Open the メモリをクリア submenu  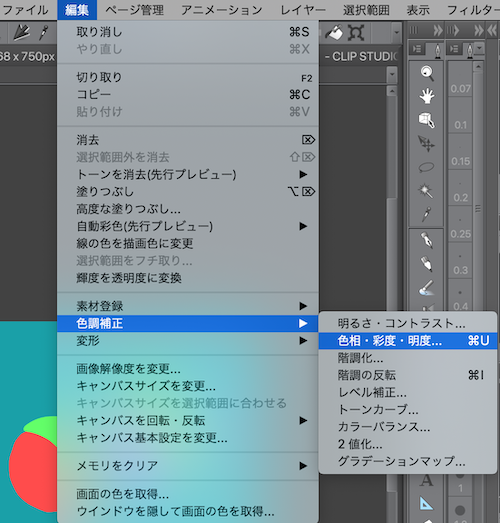pyautogui.click(x=188, y=466)
